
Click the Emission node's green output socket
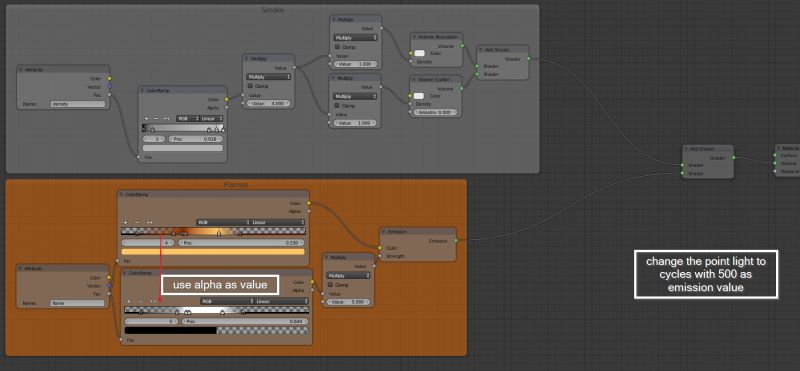[456, 240]
